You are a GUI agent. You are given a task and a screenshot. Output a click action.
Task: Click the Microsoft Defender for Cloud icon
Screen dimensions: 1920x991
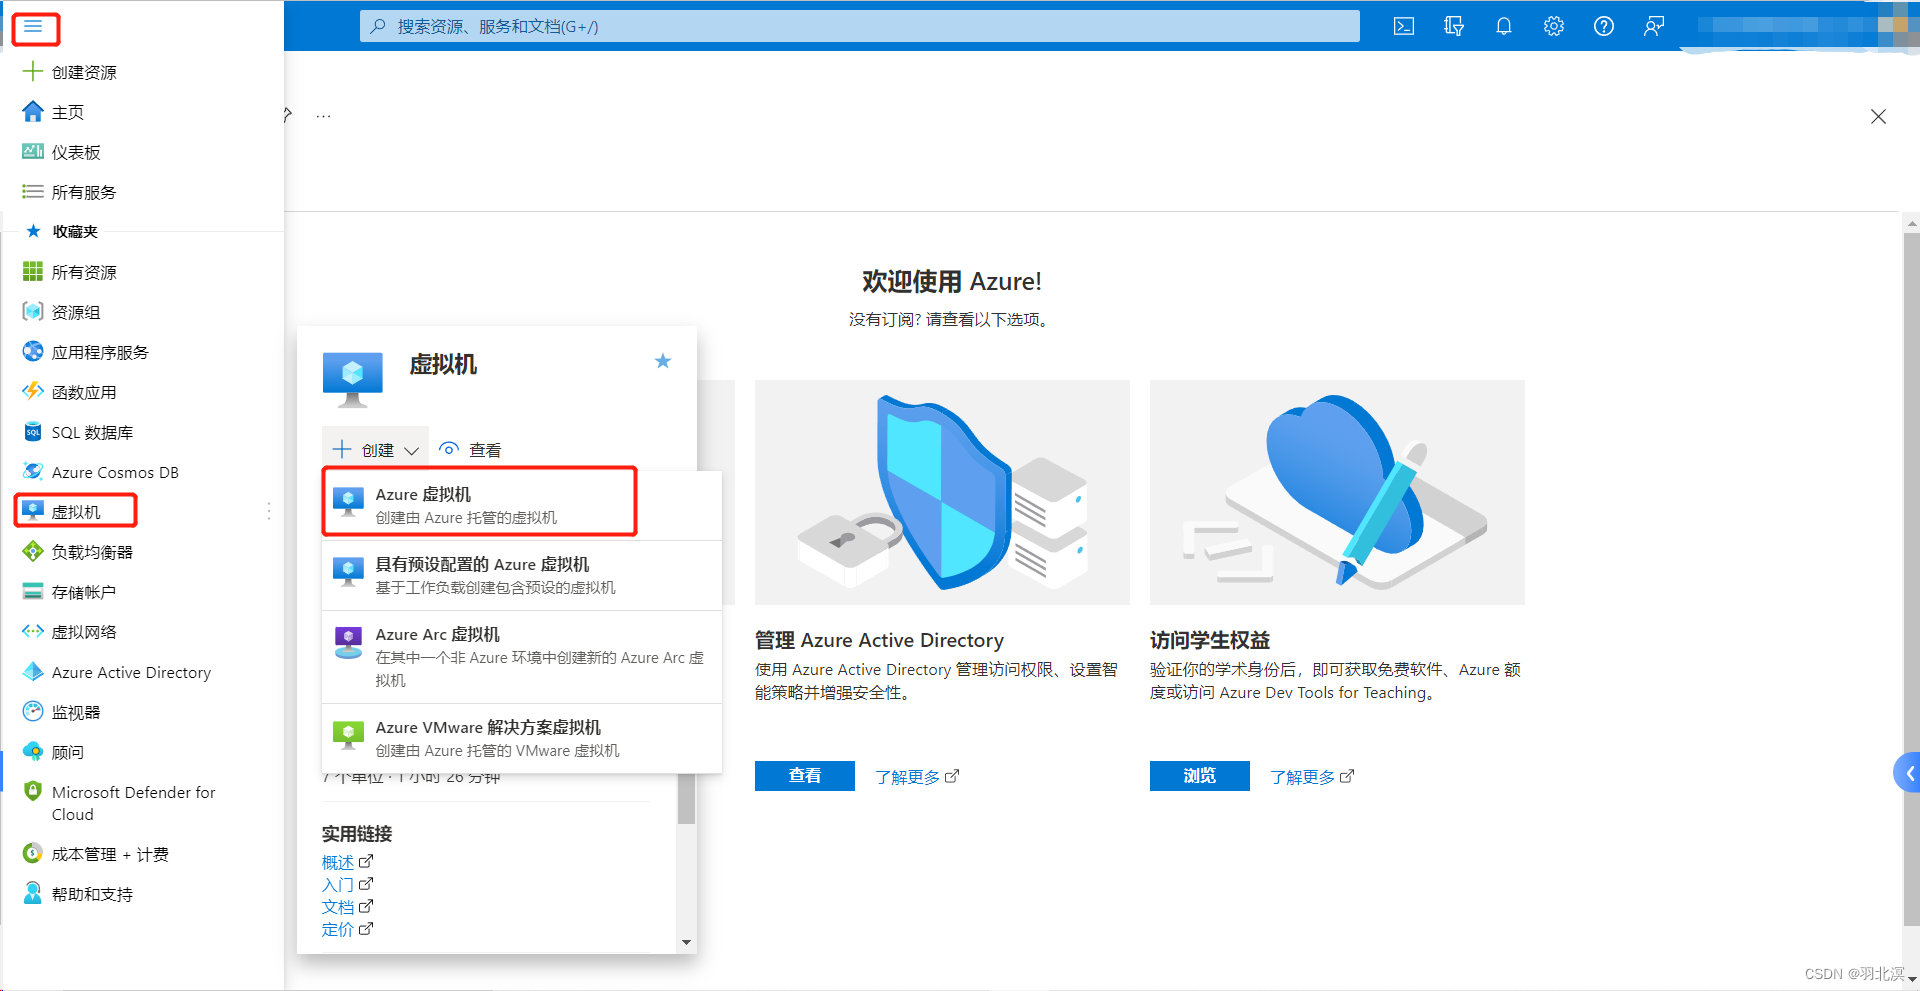click(x=33, y=791)
